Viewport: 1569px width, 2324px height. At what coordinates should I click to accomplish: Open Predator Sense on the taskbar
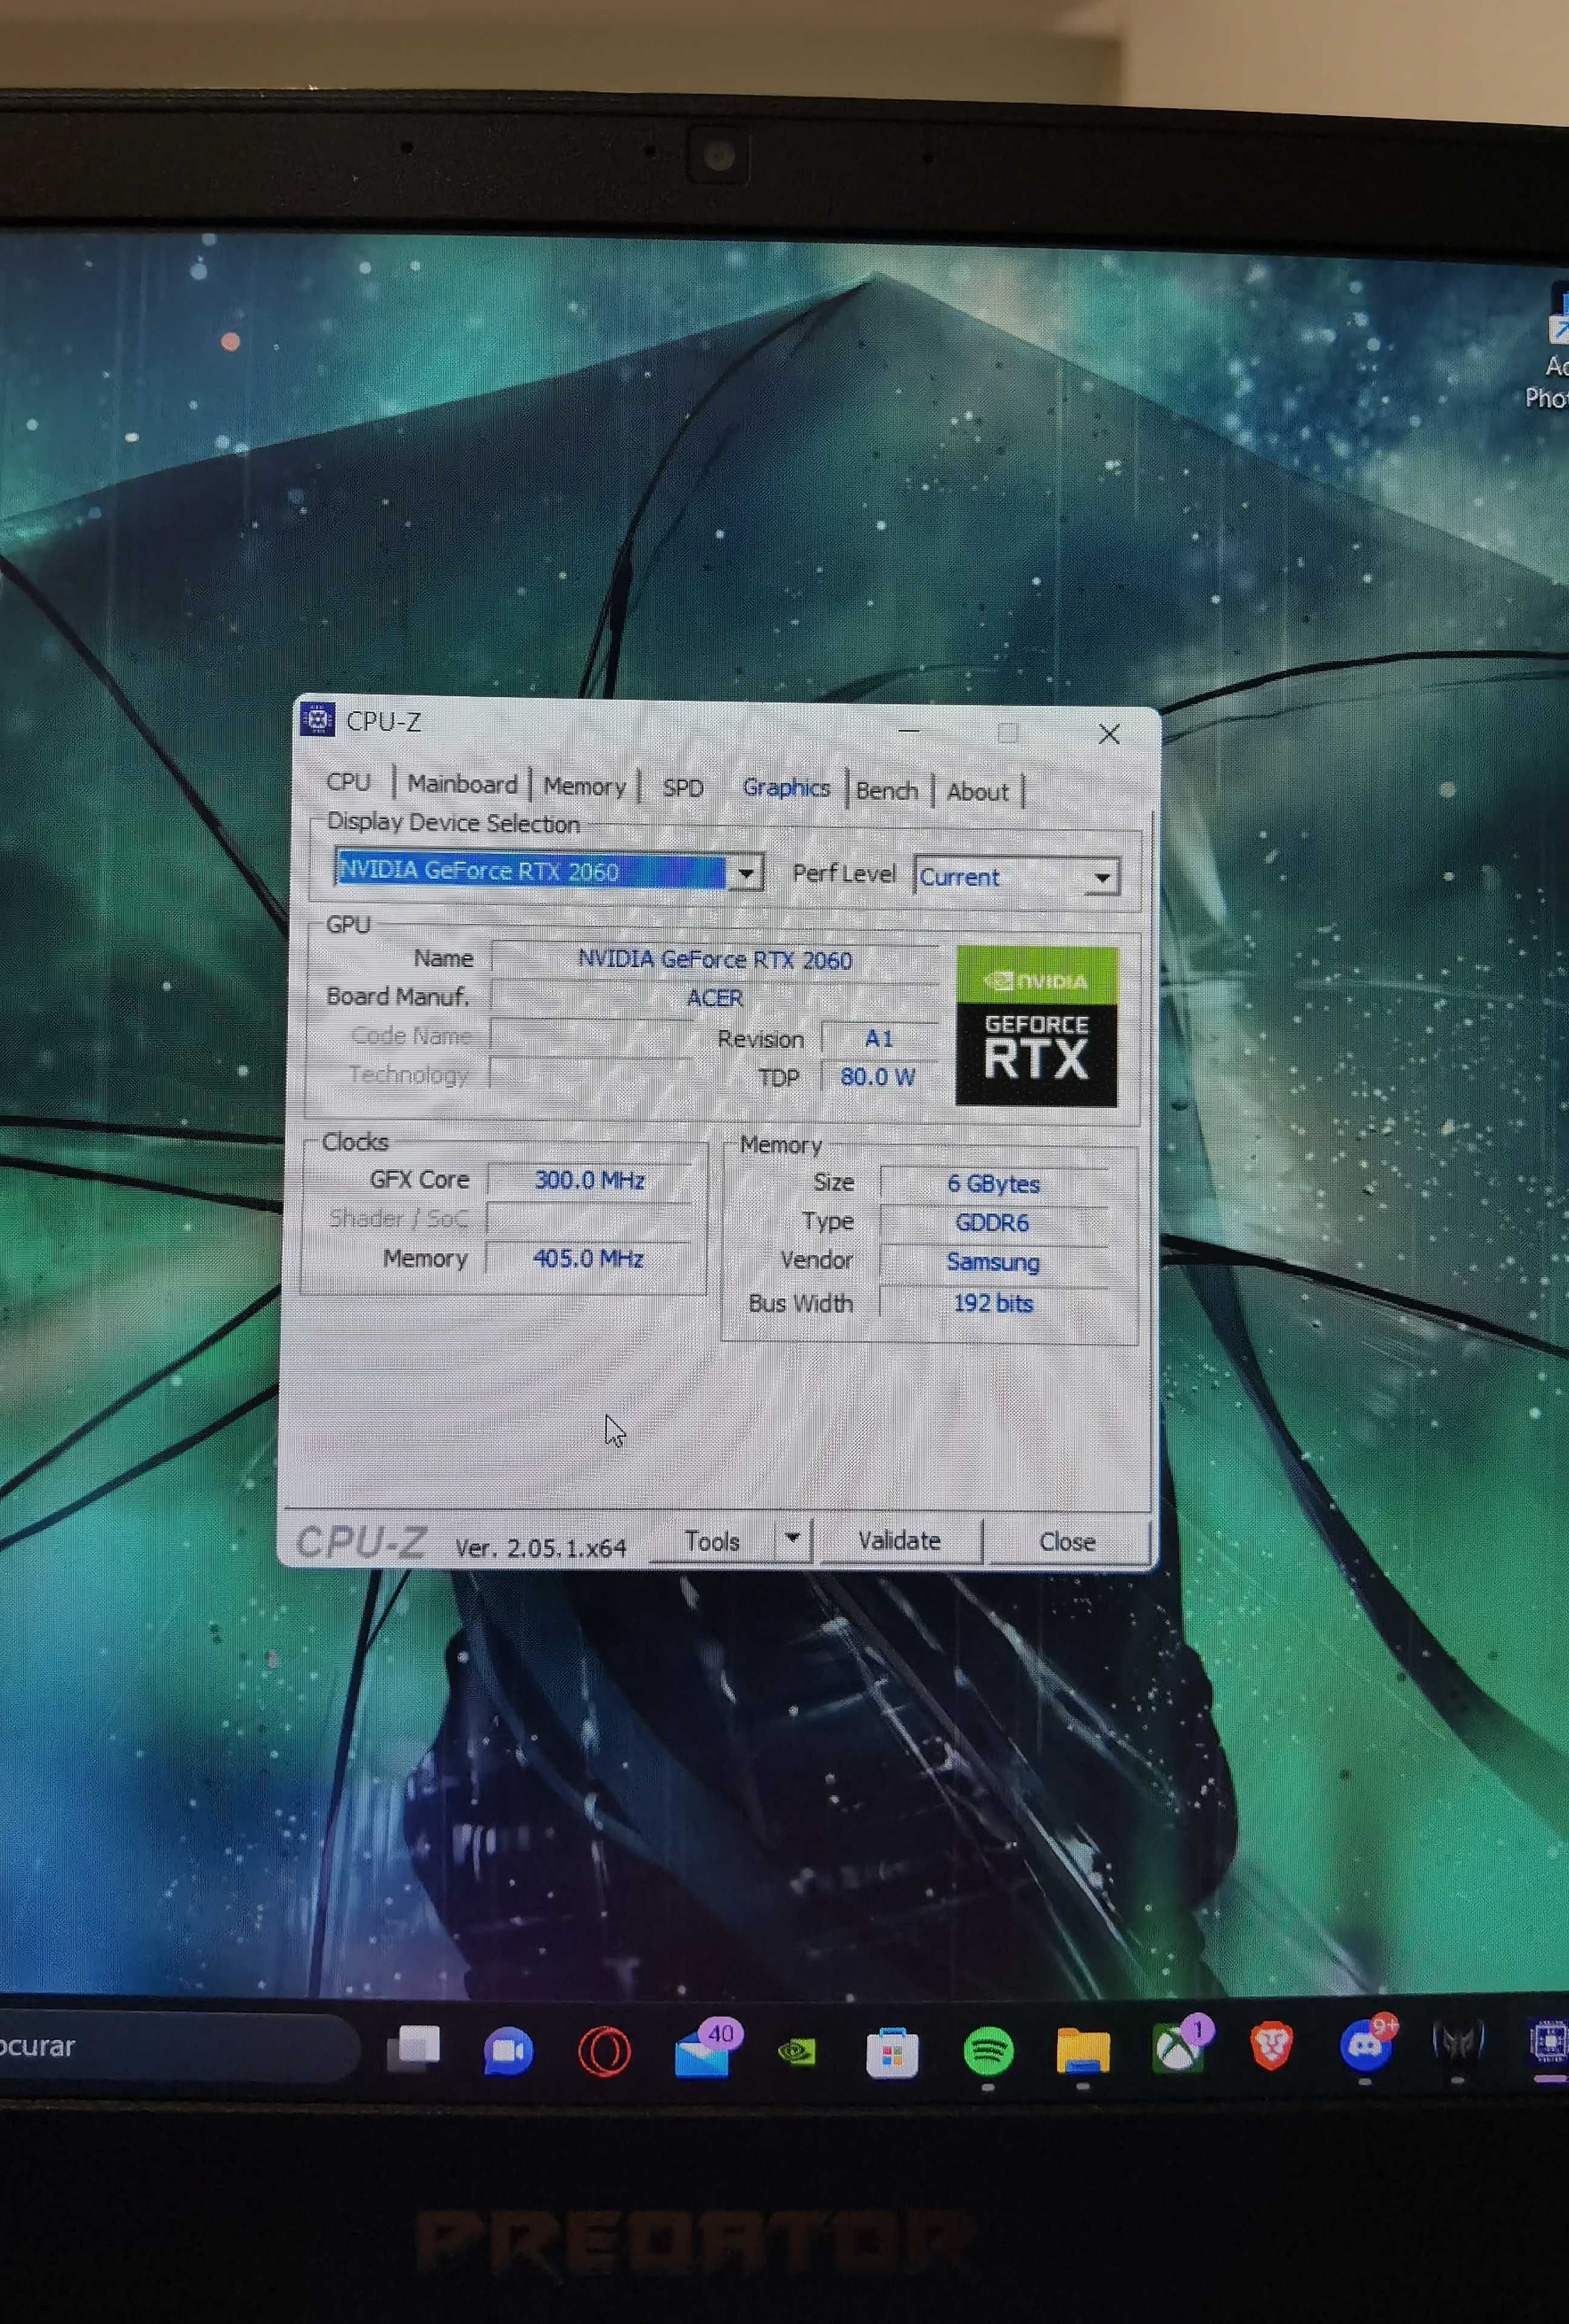[x=1458, y=2041]
